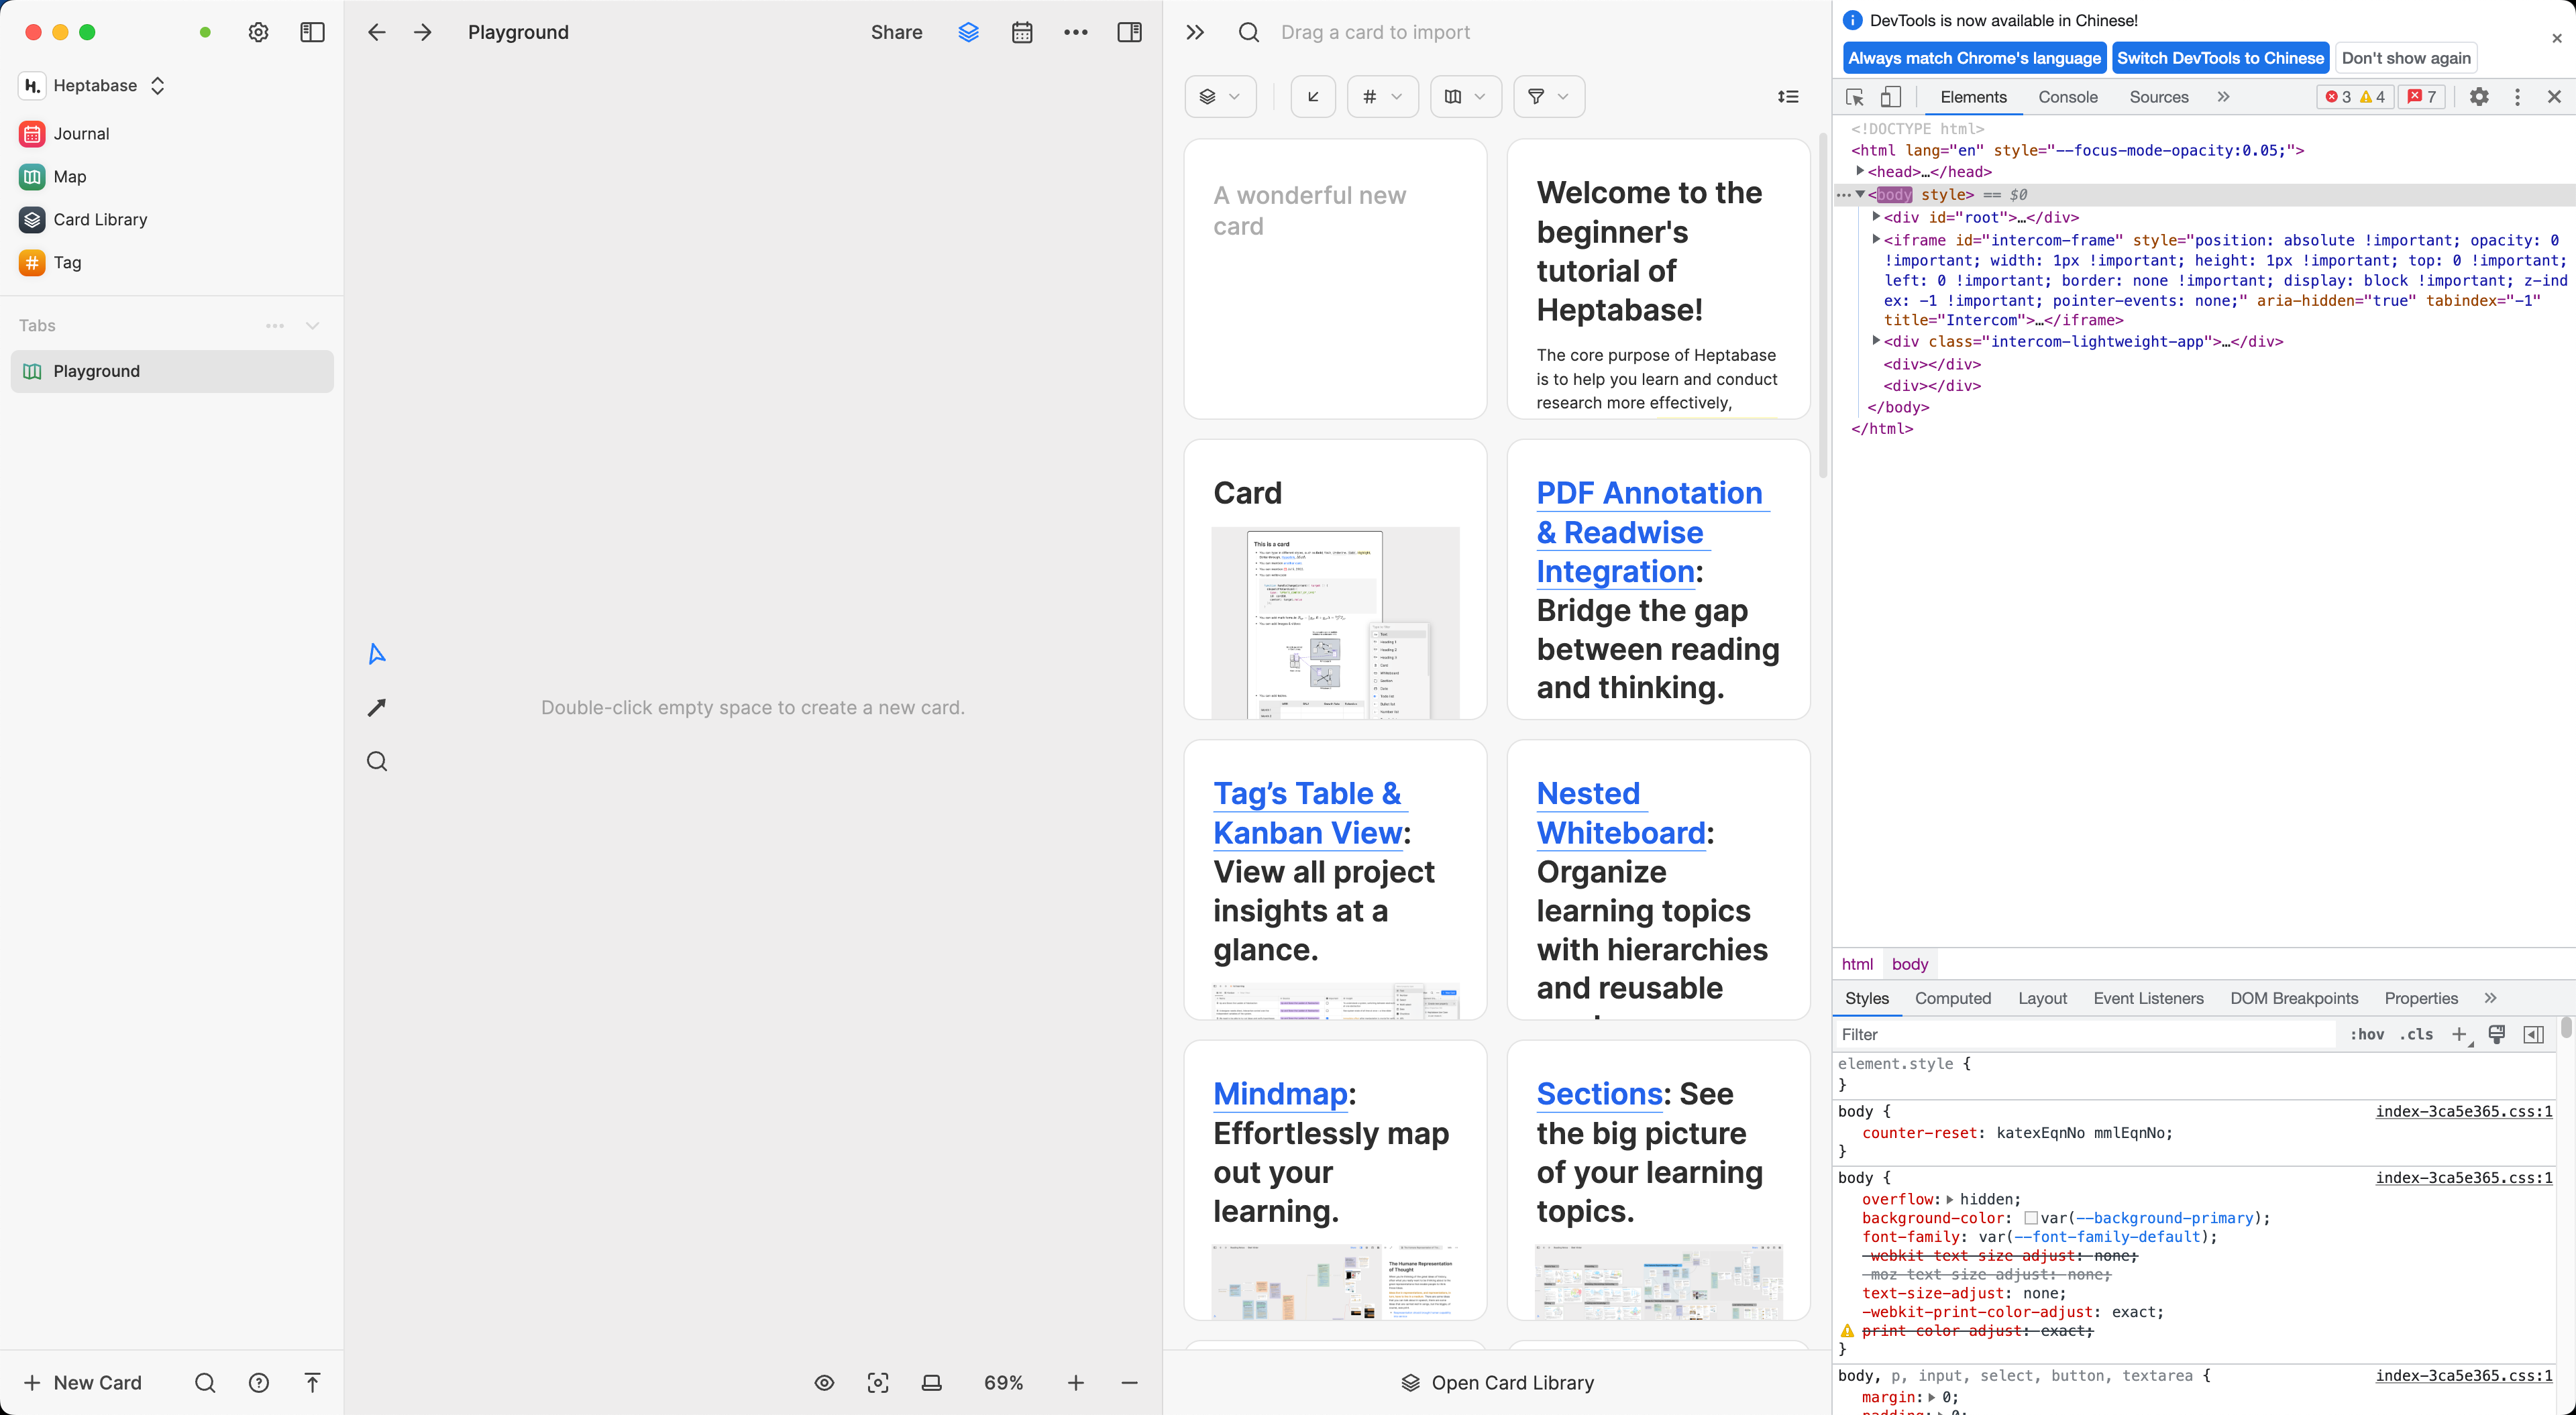Open the Sections link
Image resolution: width=2576 pixels, height=1415 pixels.
(x=1600, y=1094)
